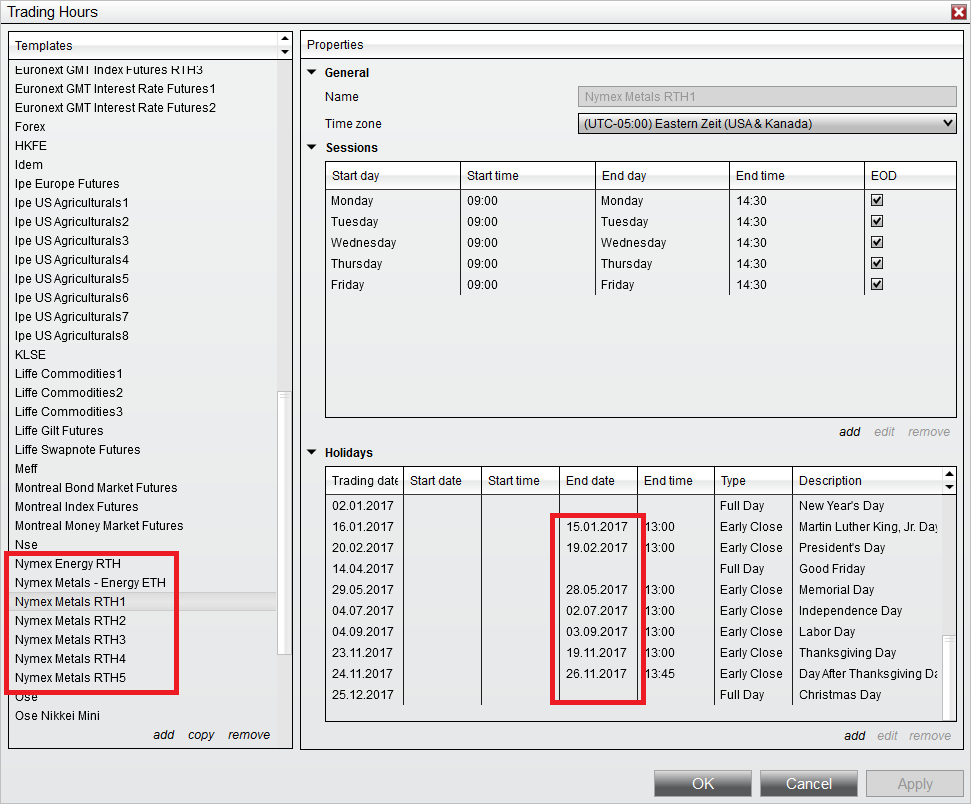Image resolution: width=971 pixels, height=804 pixels.
Task: Select Nymex Metals RTH2 template
Action: [71, 621]
